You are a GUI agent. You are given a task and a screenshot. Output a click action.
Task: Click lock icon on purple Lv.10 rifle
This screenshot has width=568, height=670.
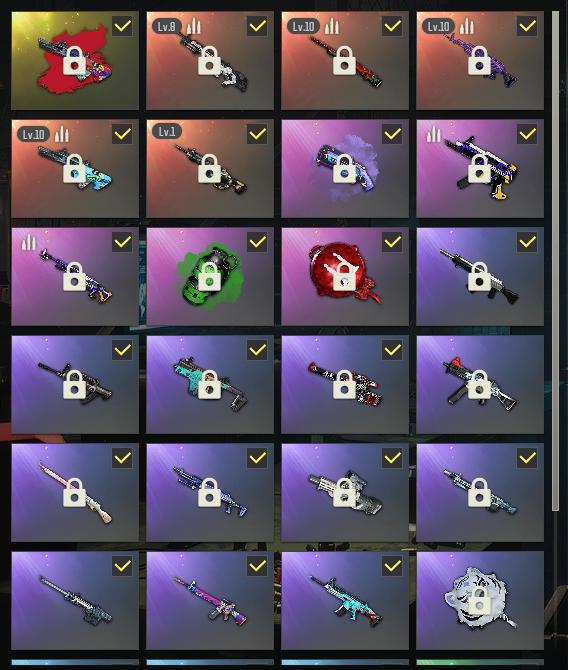480,61
